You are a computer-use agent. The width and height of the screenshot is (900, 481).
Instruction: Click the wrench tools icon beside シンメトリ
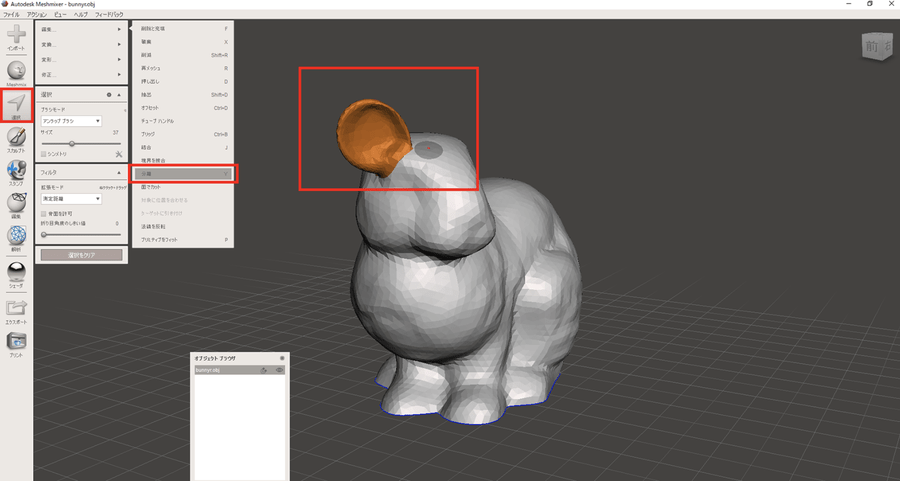tap(119, 154)
